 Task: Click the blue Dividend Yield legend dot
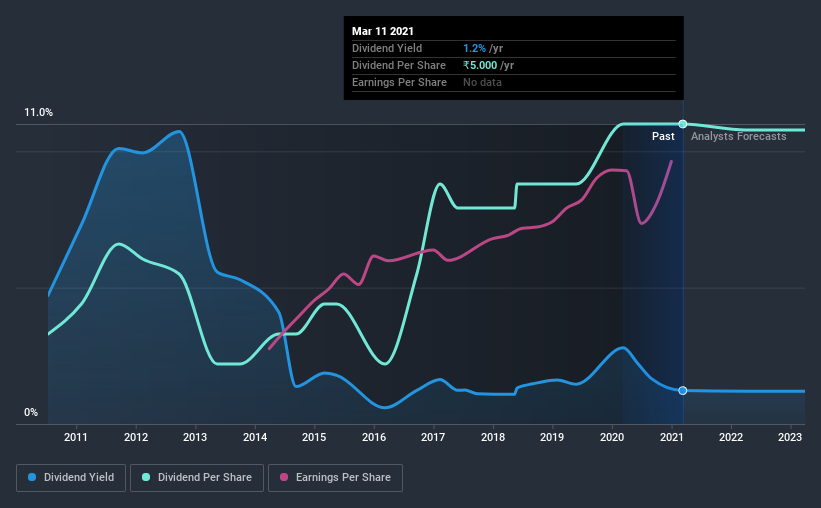[32, 477]
